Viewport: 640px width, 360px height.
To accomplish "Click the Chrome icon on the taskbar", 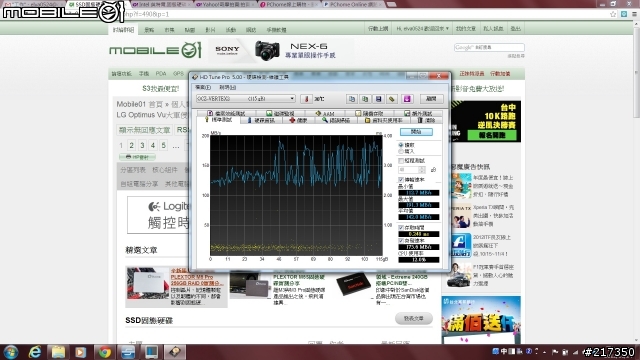I will coord(104,352).
